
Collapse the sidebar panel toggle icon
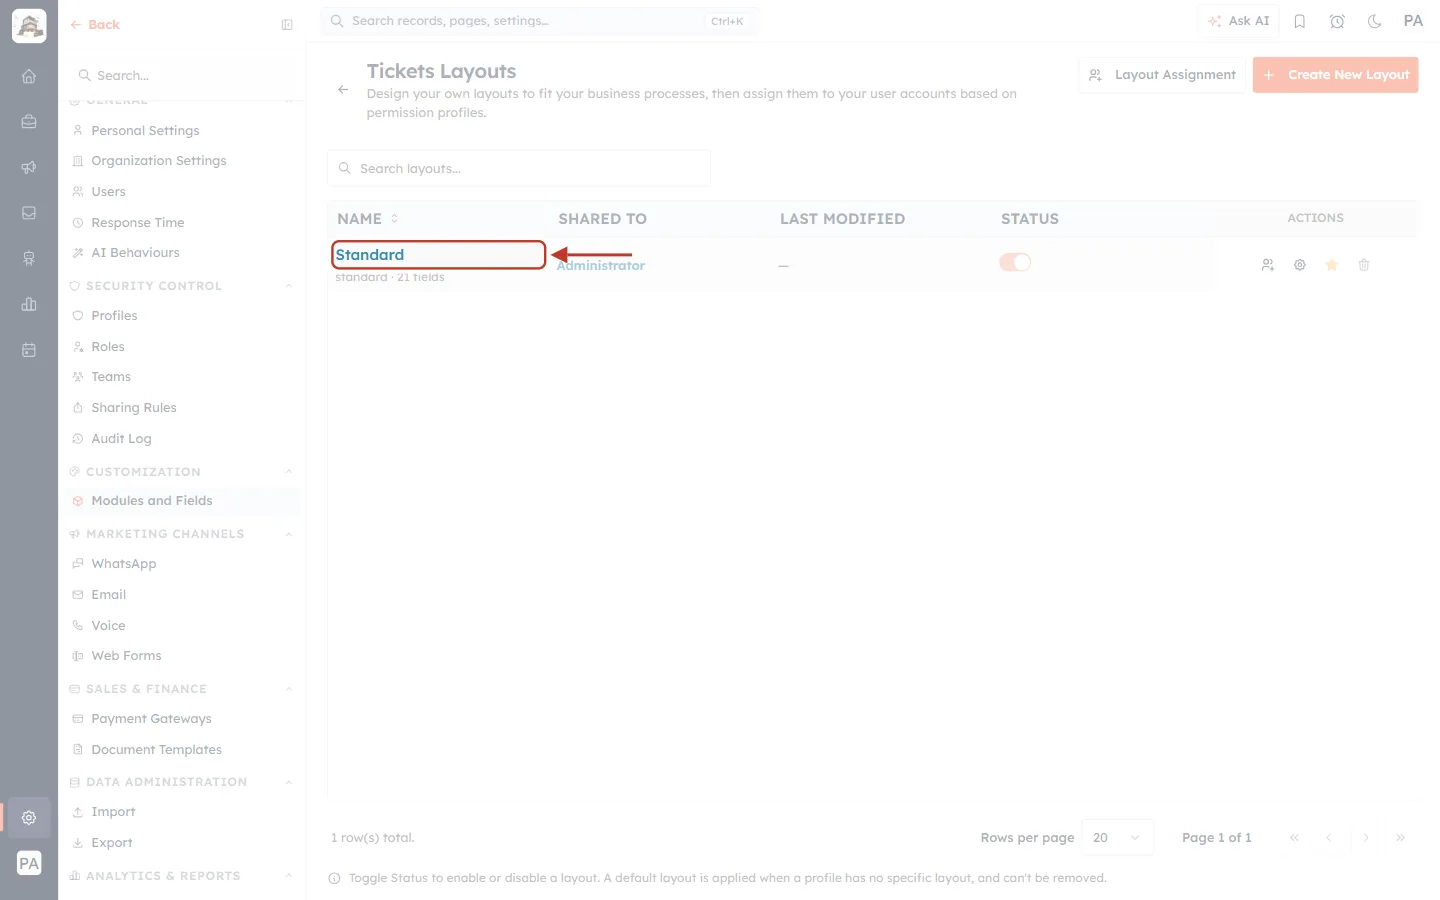[x=287, y=25]
